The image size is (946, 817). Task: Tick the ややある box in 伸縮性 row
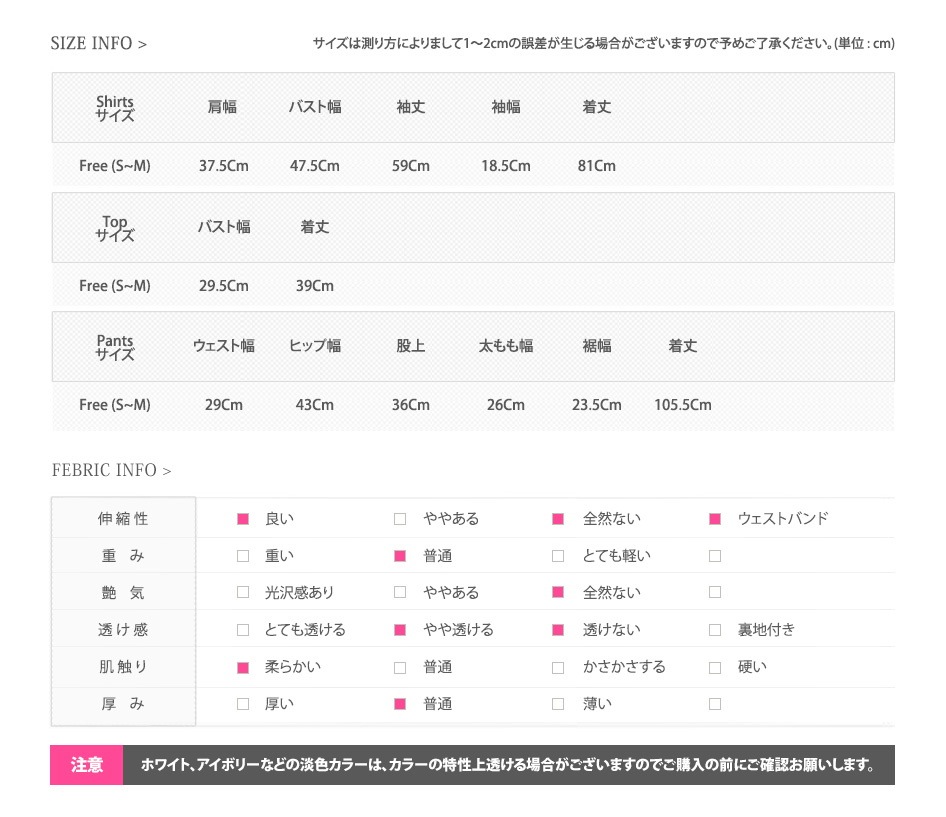pyautogui.click(x=400, y=519)
